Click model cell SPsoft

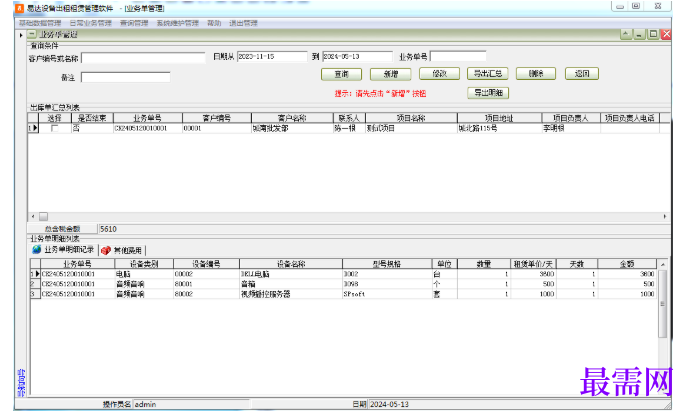(387, 294)
